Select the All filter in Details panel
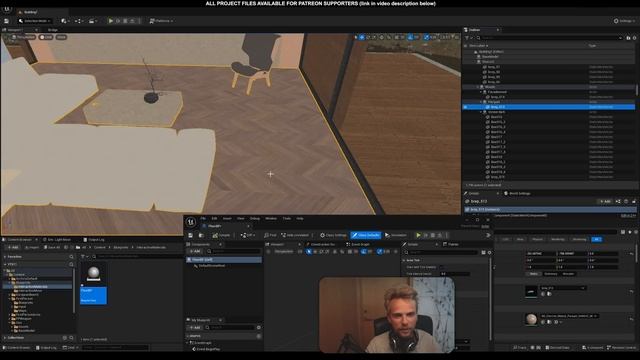The height and width of the screenshot is (360, 640). point(597,239)
